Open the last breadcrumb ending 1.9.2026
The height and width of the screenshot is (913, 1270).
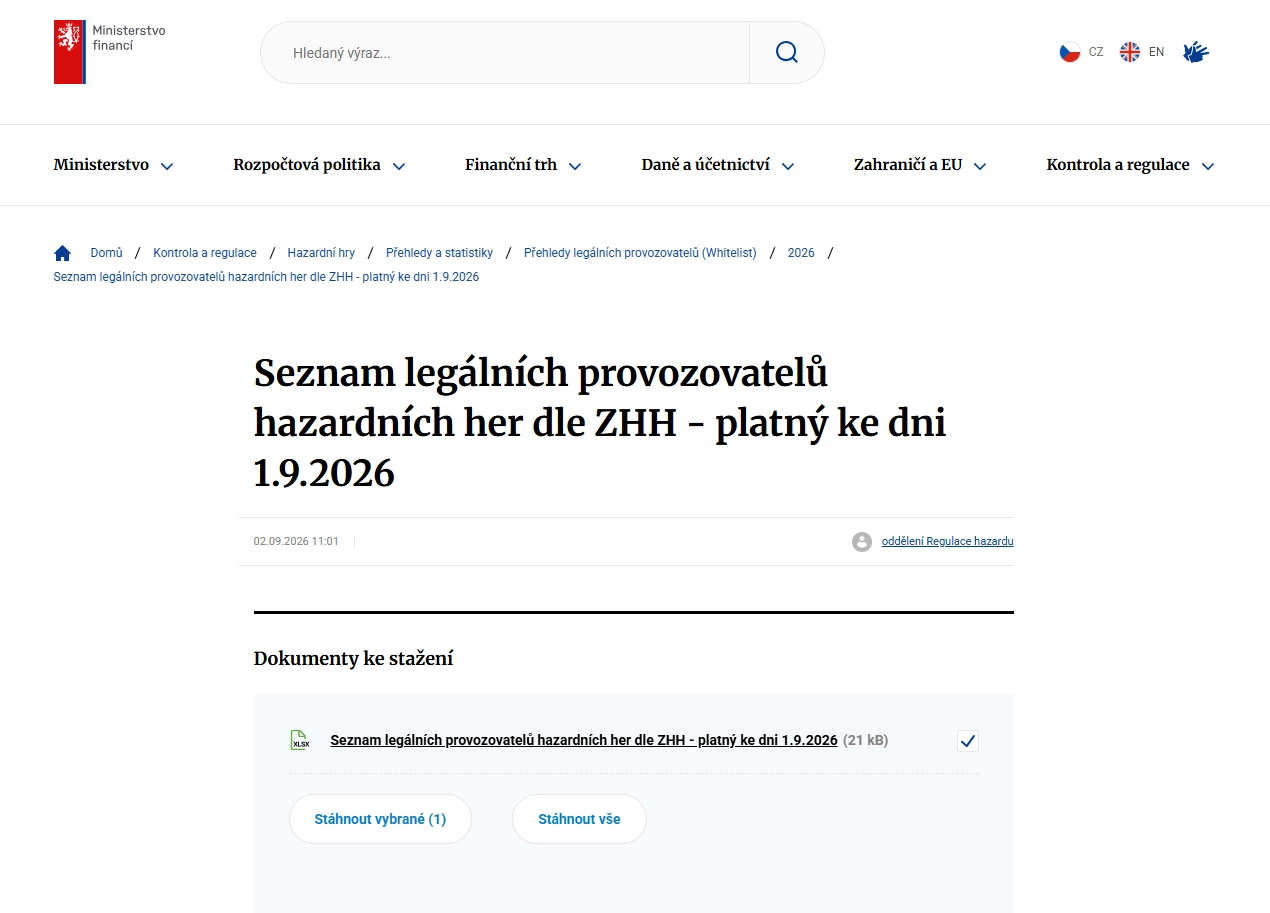(266, 277)
